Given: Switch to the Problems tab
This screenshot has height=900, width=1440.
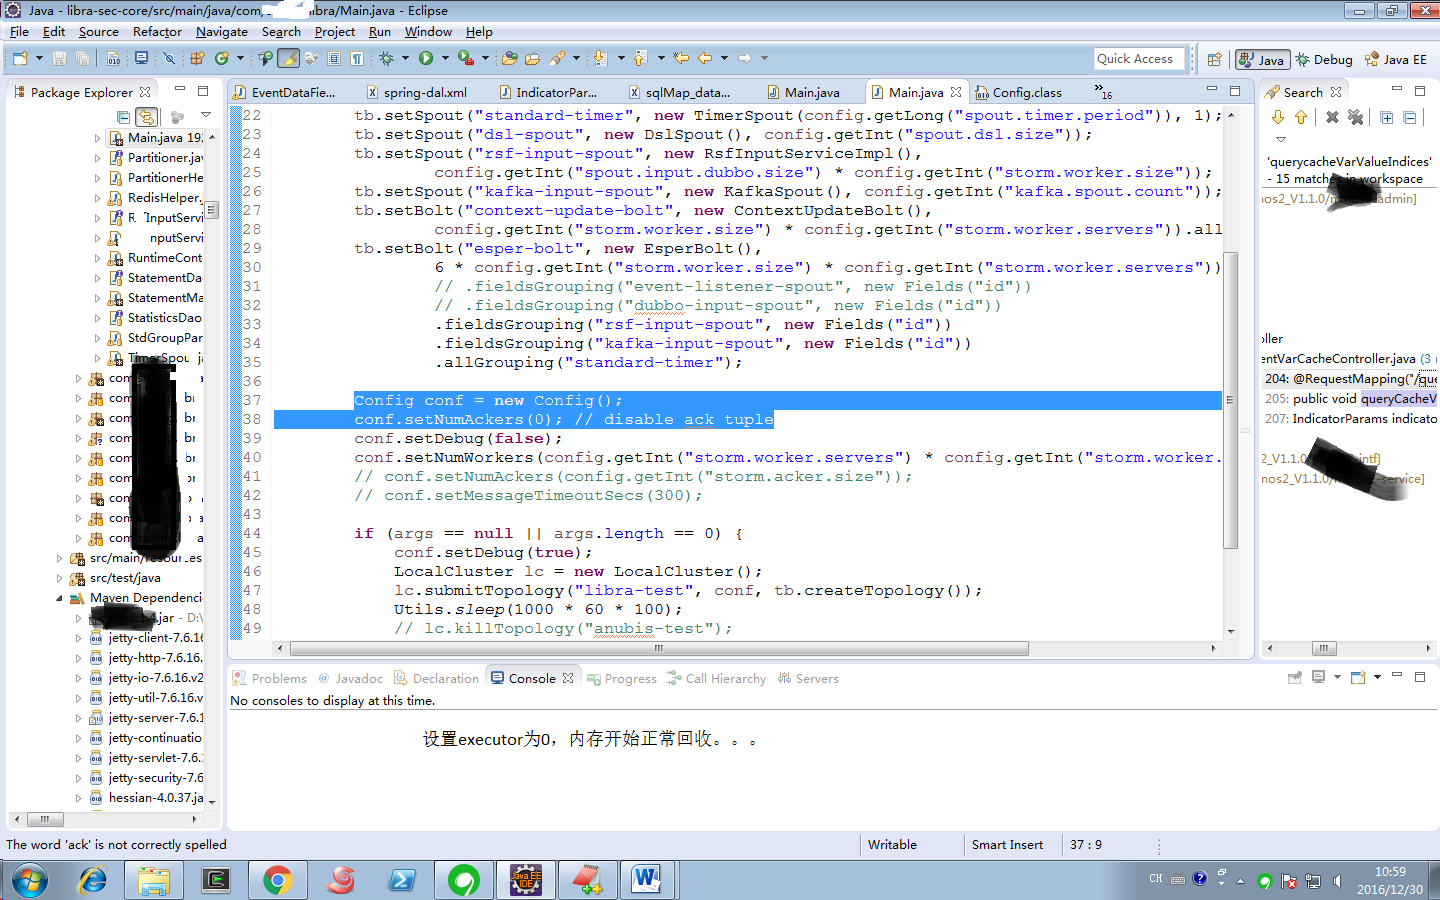Looking at the screenshot, I should [270, 678].
